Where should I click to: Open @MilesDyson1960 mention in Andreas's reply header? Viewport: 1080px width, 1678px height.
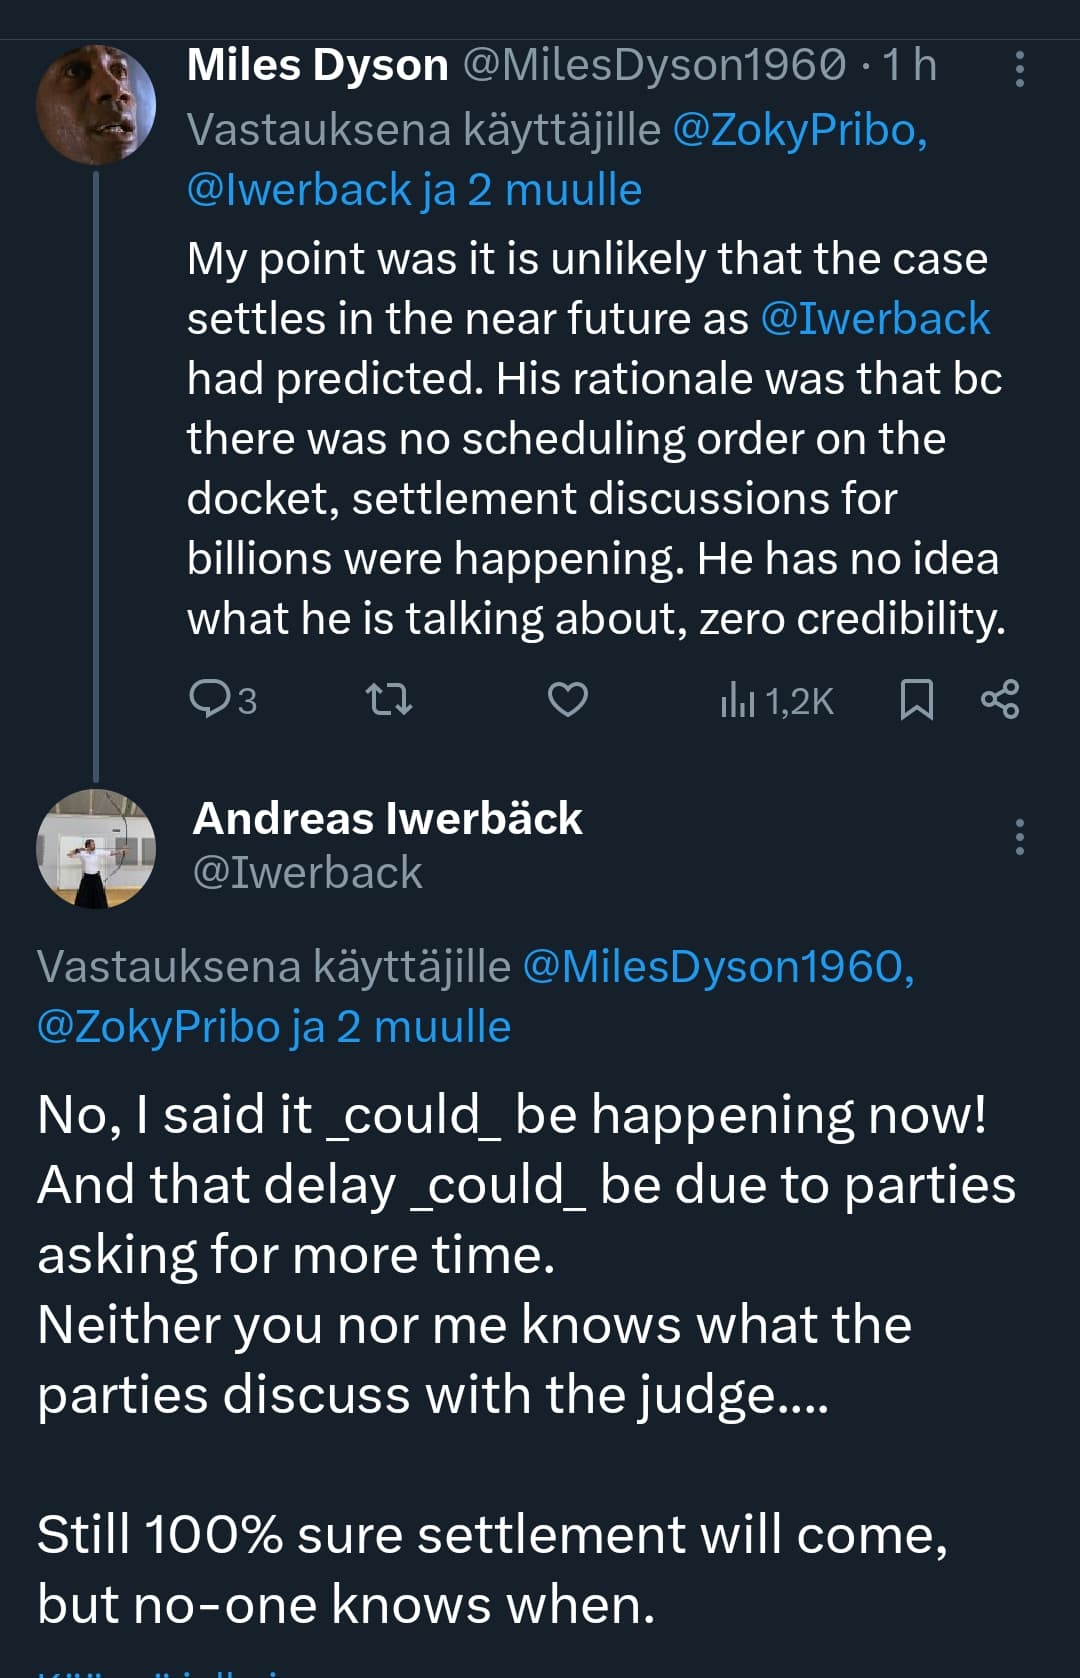pyautogui.click(x=717, y=966)
